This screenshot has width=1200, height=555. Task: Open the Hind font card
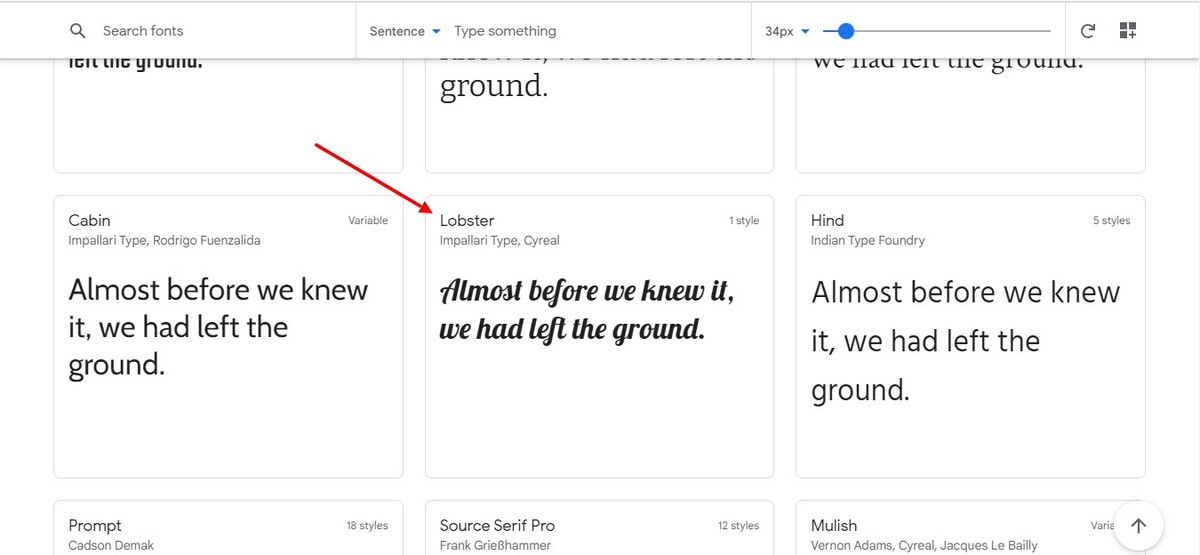click(x=970, y=337)
